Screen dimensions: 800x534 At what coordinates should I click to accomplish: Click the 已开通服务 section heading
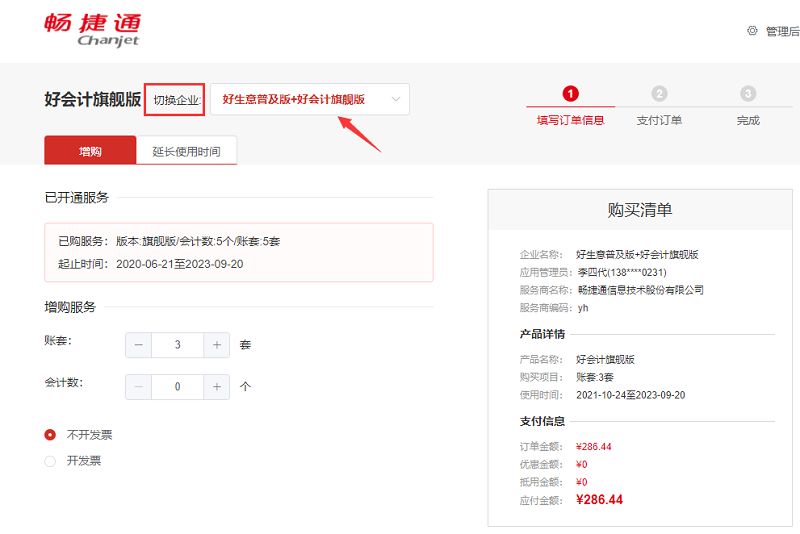click(77, 197)
